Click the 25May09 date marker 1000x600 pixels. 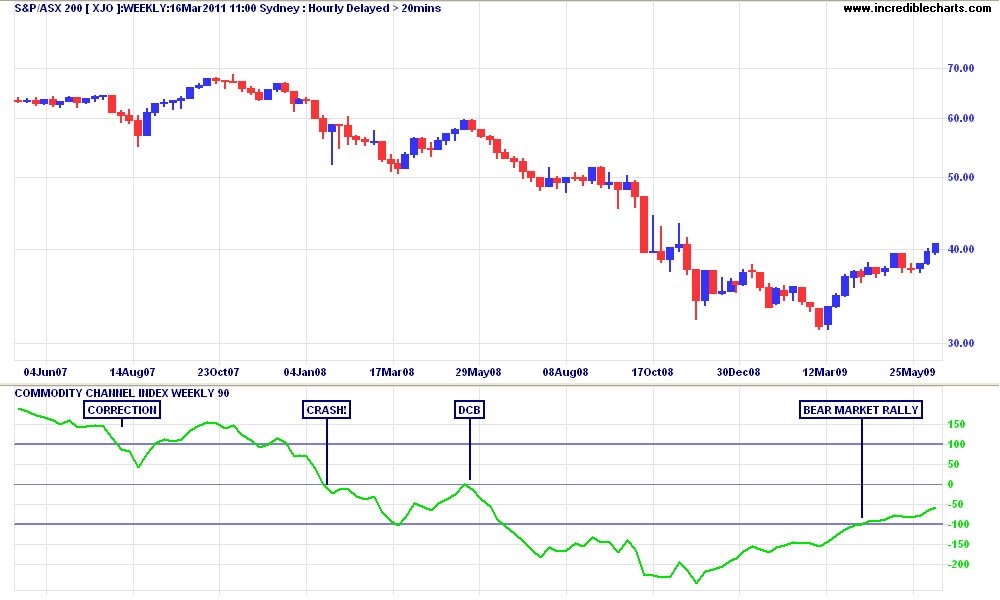coord(913,372)
